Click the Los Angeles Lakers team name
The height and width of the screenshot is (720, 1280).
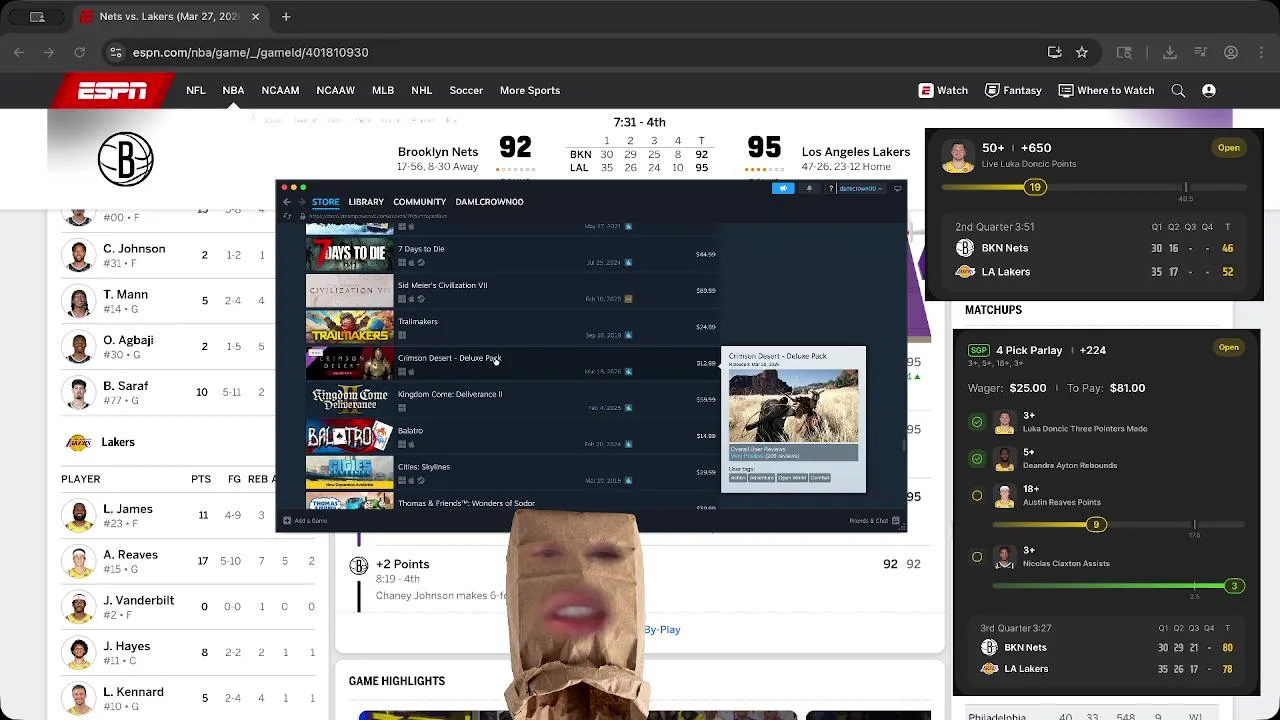point(856,152)
